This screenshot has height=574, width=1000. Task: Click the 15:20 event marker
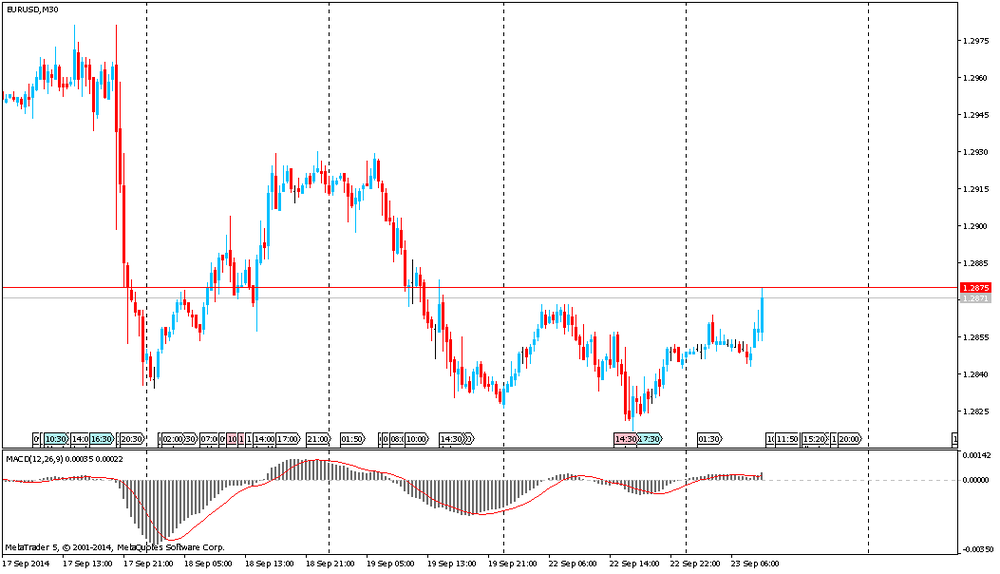(815, 439)
